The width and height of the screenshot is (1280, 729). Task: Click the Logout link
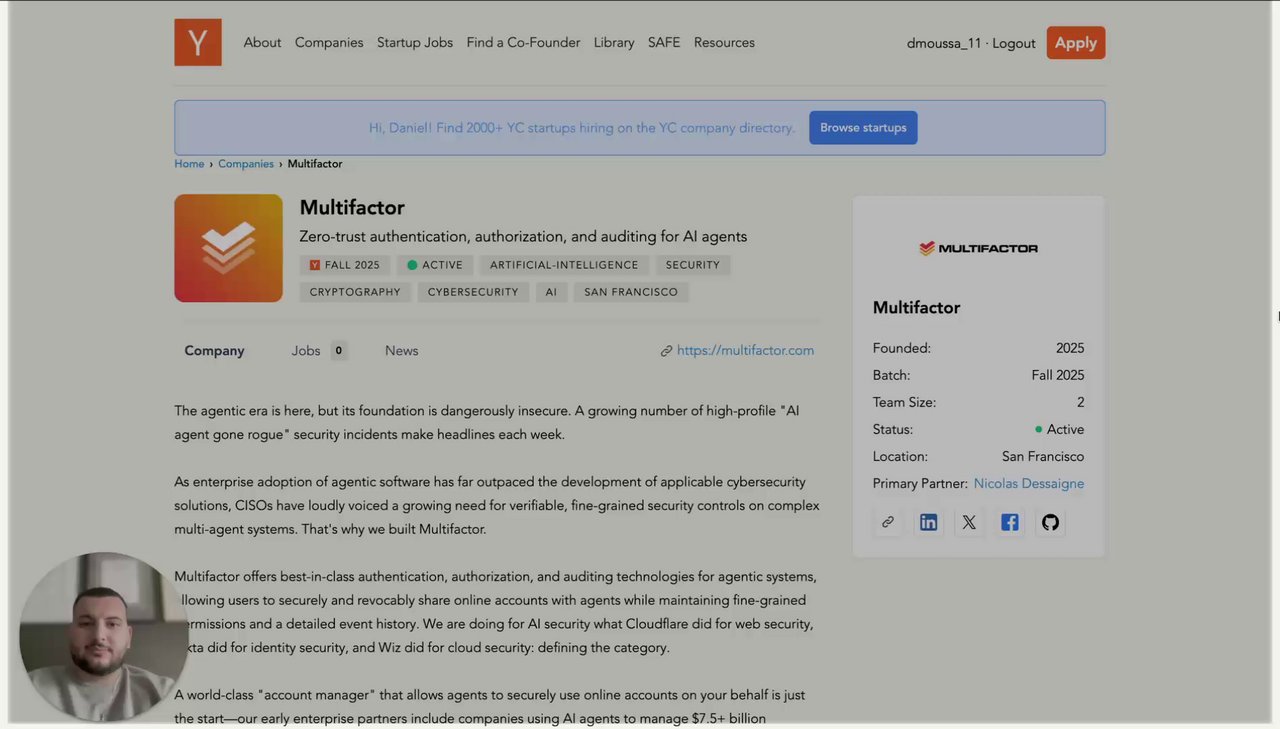click(1013, 43)
